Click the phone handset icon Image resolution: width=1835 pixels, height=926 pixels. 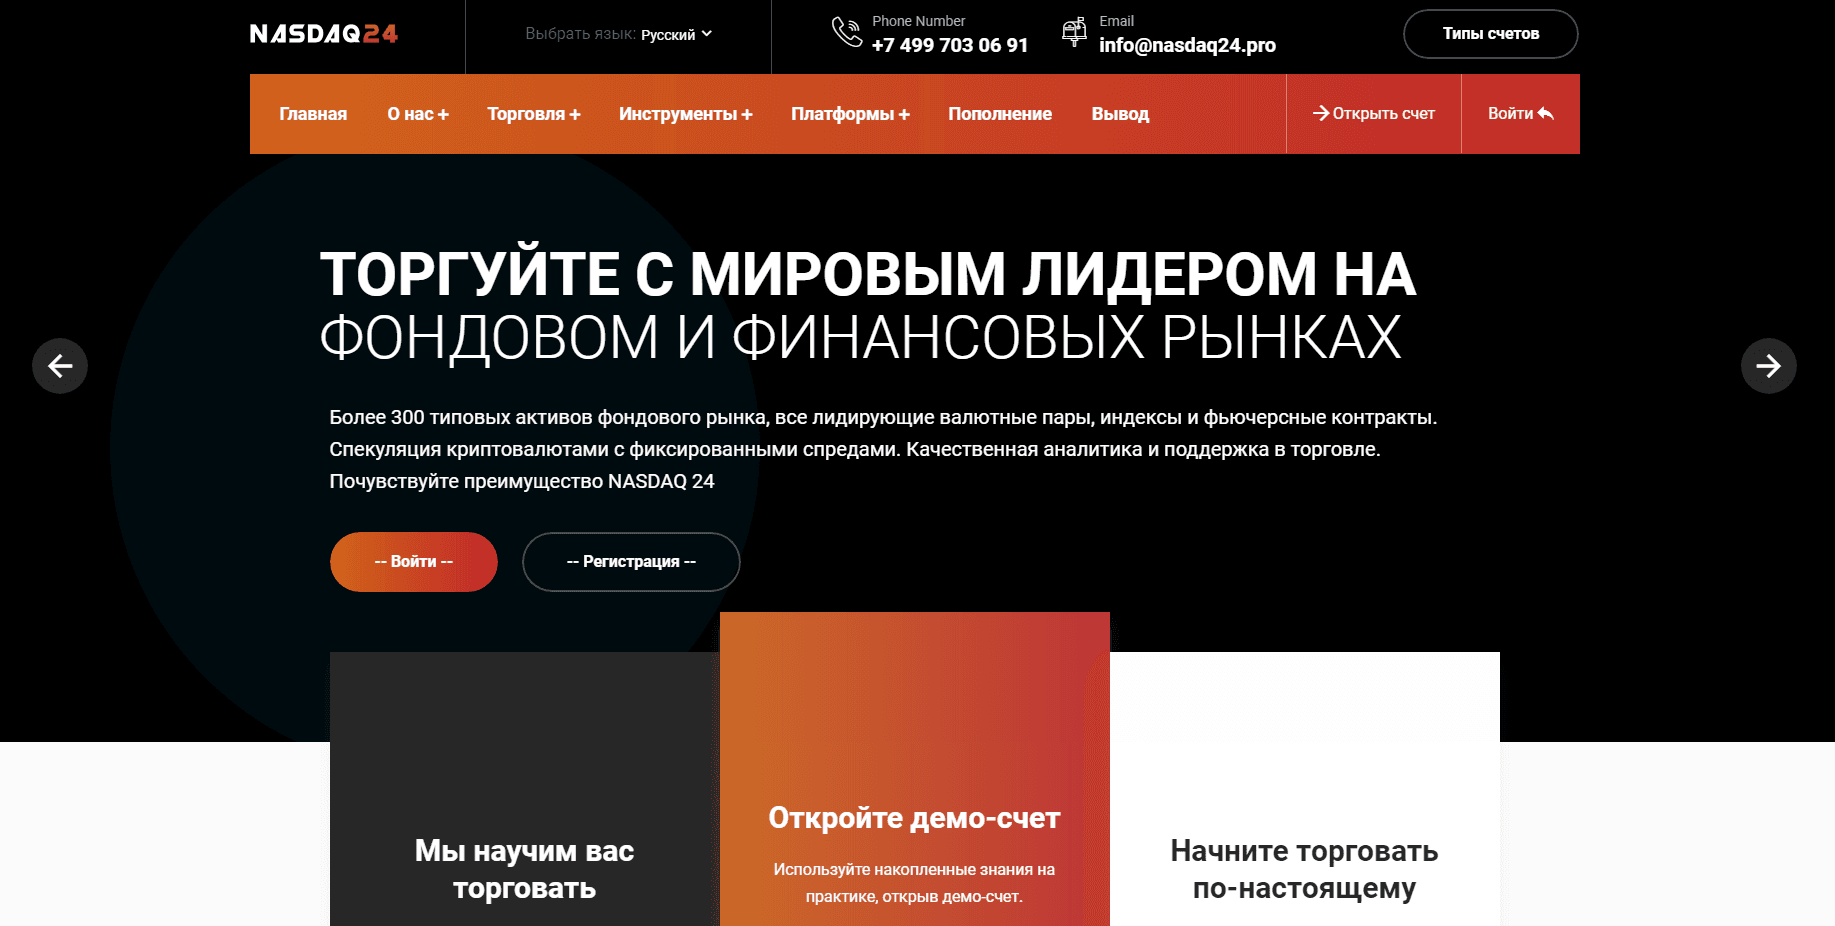pos(846,32)
